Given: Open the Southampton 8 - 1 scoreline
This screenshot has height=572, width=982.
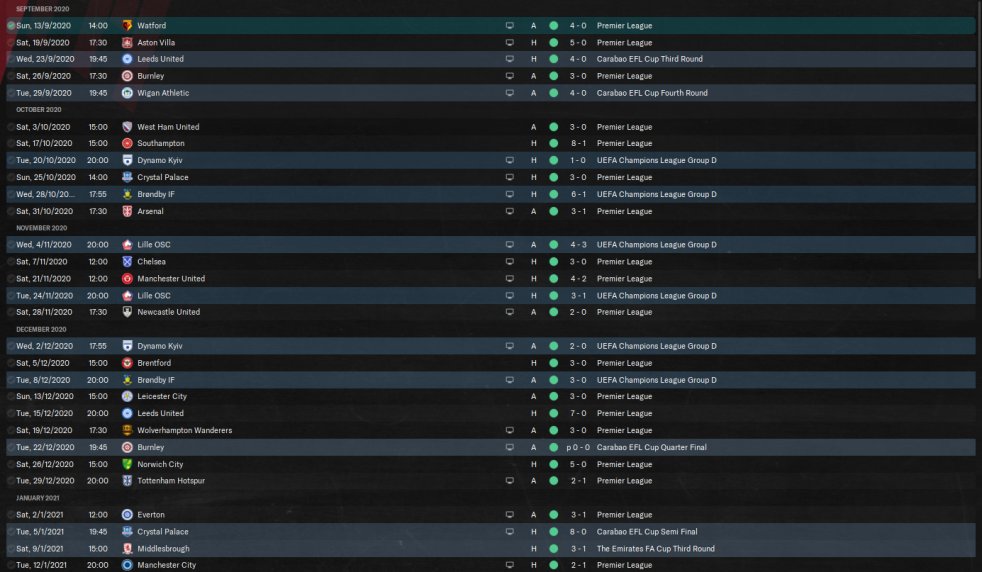Looking at the screenshot, I should click(577, 144).
